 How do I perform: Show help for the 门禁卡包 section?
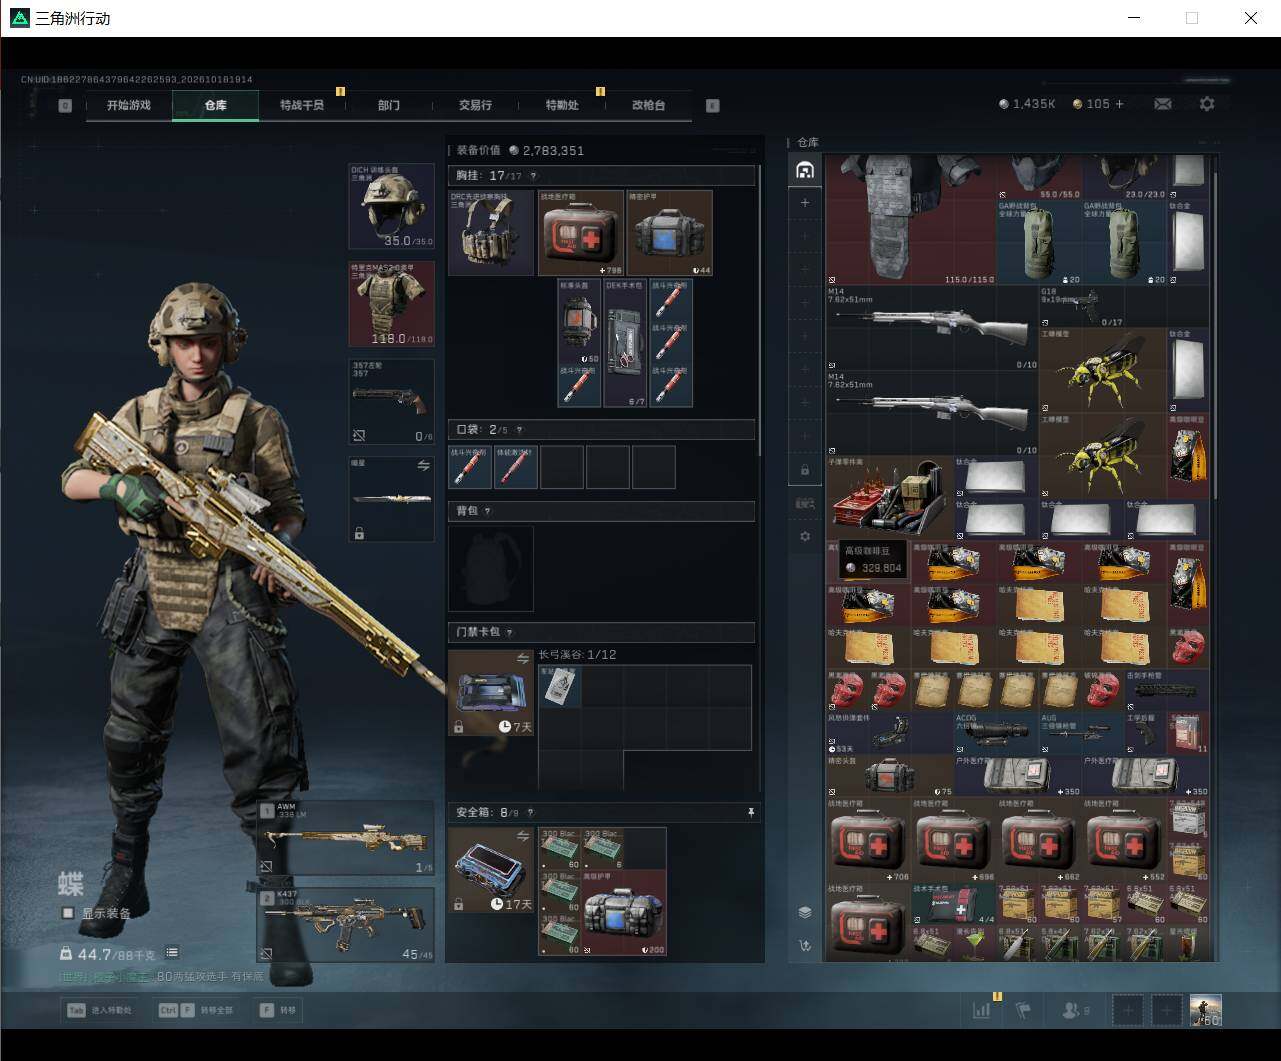(510, 633)
